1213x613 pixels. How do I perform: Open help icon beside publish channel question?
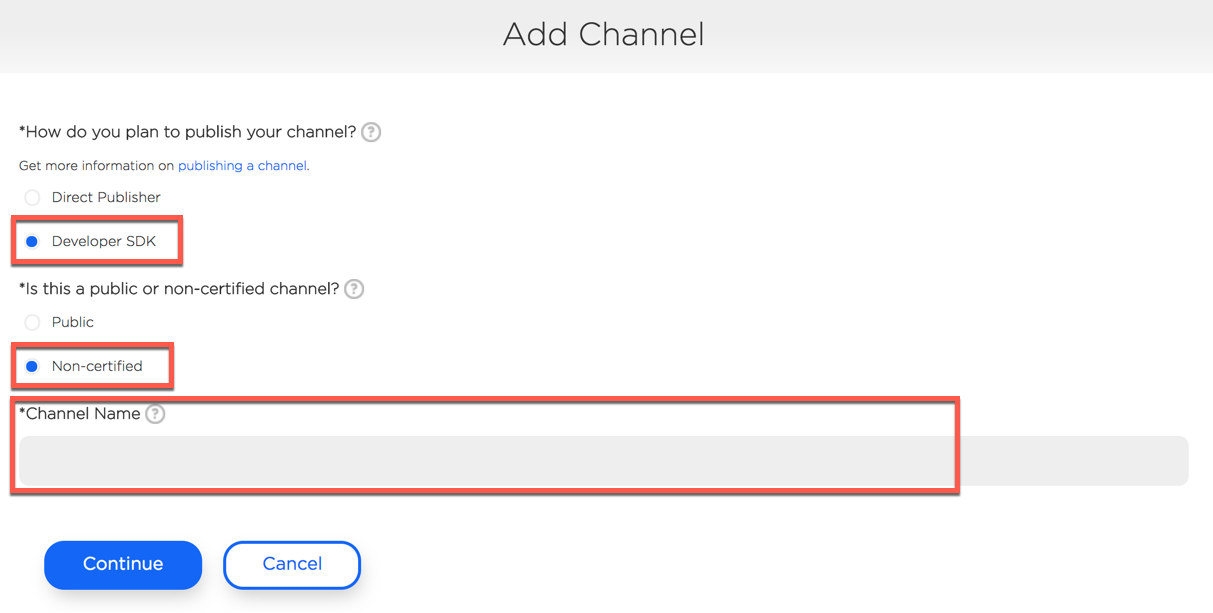pos(371,132)
